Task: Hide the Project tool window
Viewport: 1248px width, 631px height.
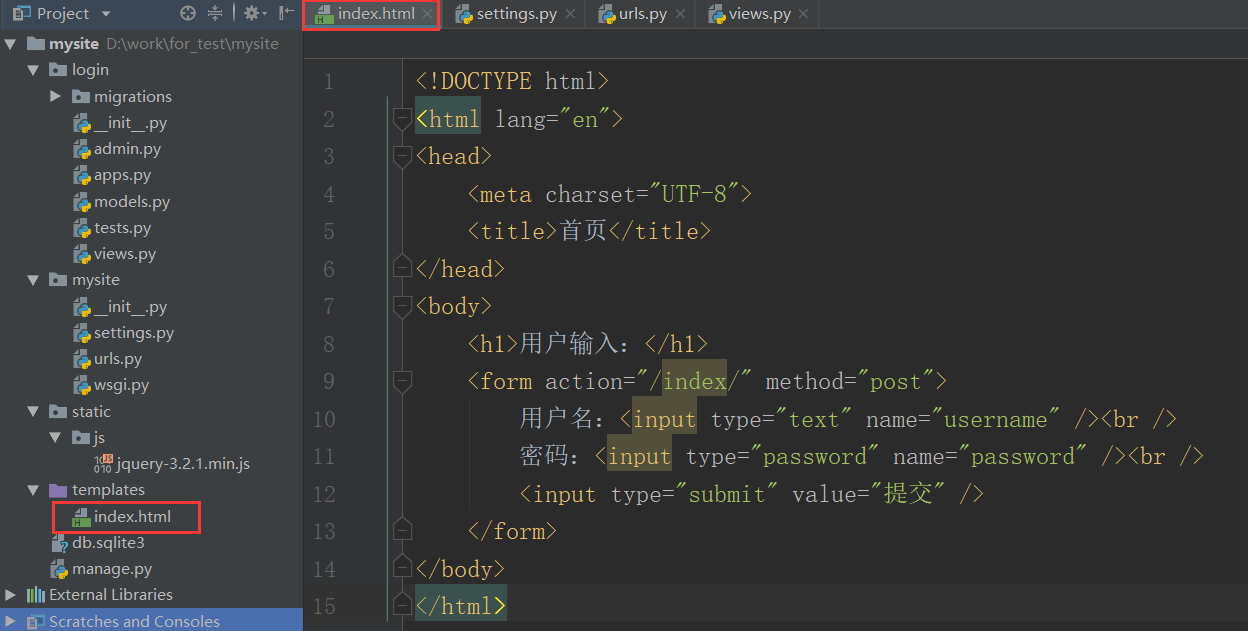Action: (287, 14)
